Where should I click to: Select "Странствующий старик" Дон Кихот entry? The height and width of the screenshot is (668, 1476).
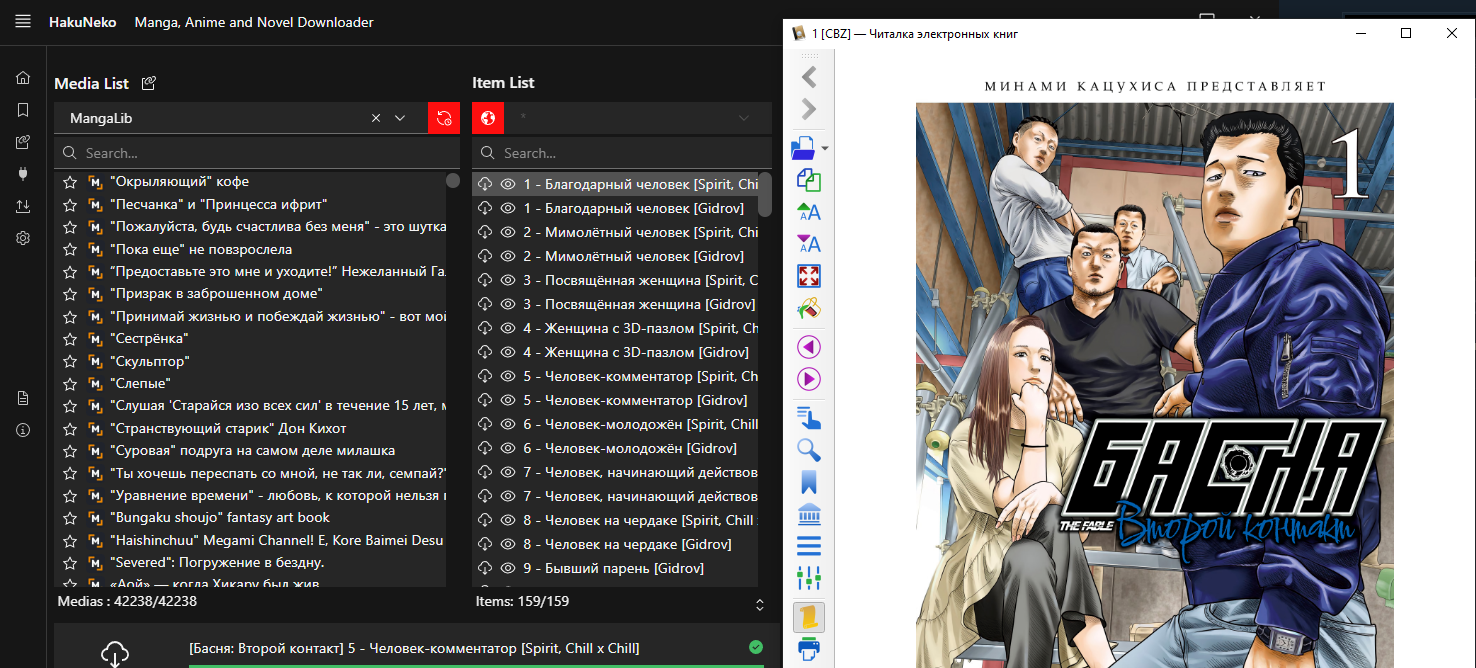228,428
